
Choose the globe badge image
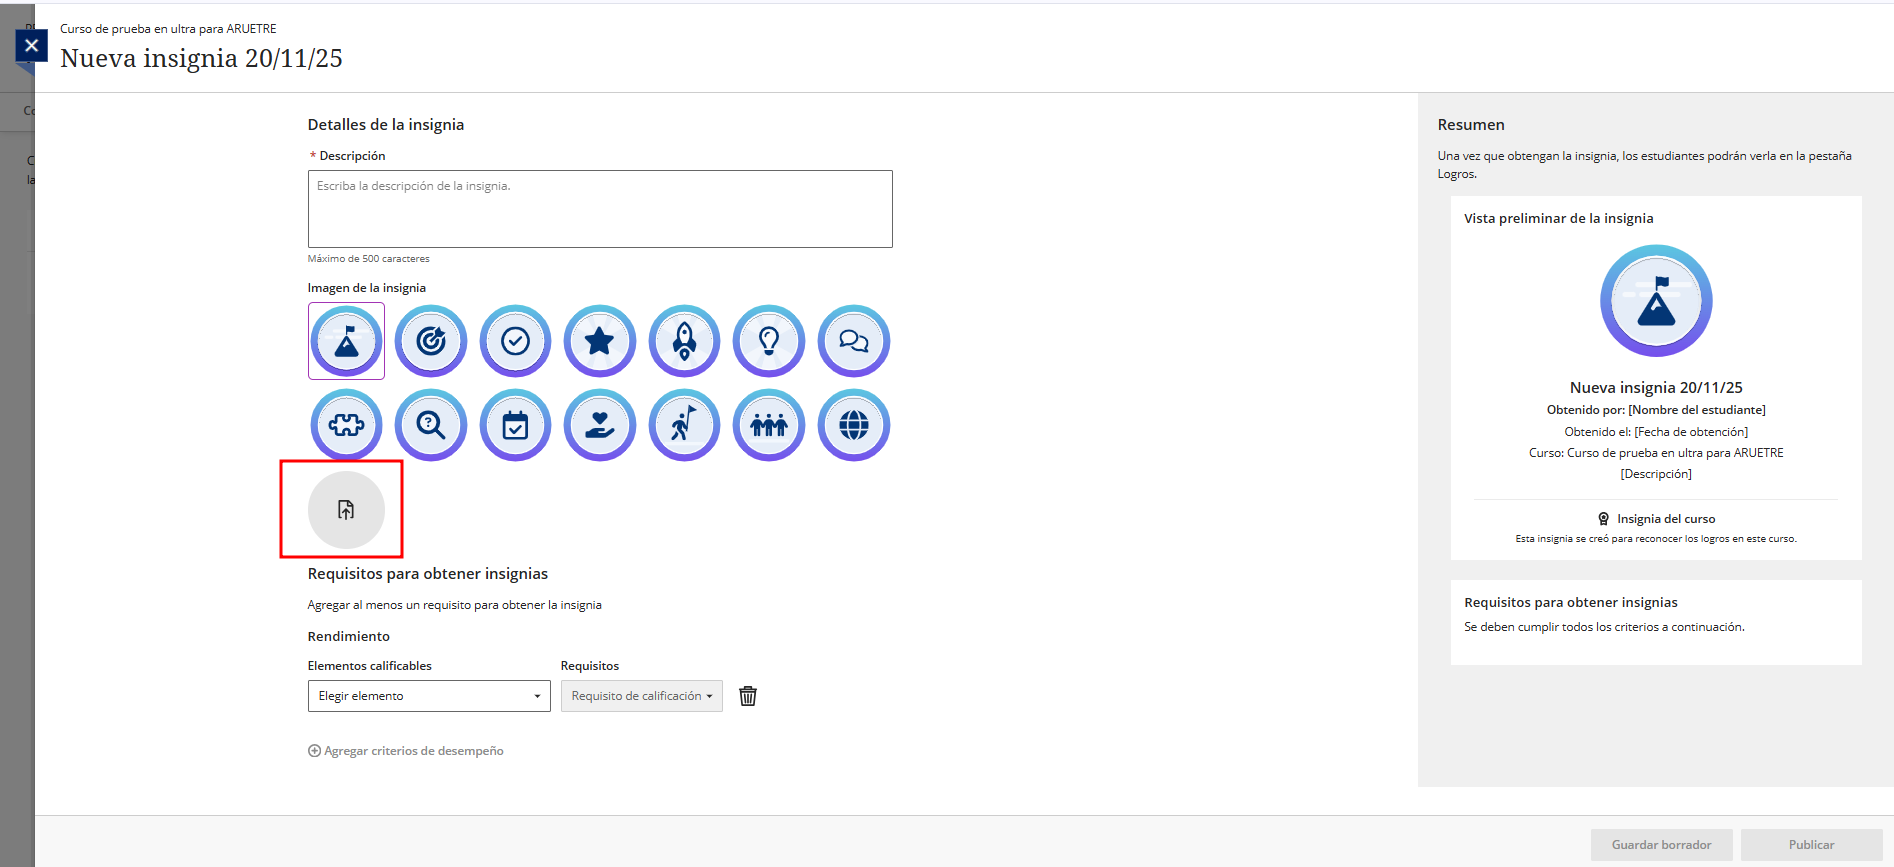tap(853, 425)
